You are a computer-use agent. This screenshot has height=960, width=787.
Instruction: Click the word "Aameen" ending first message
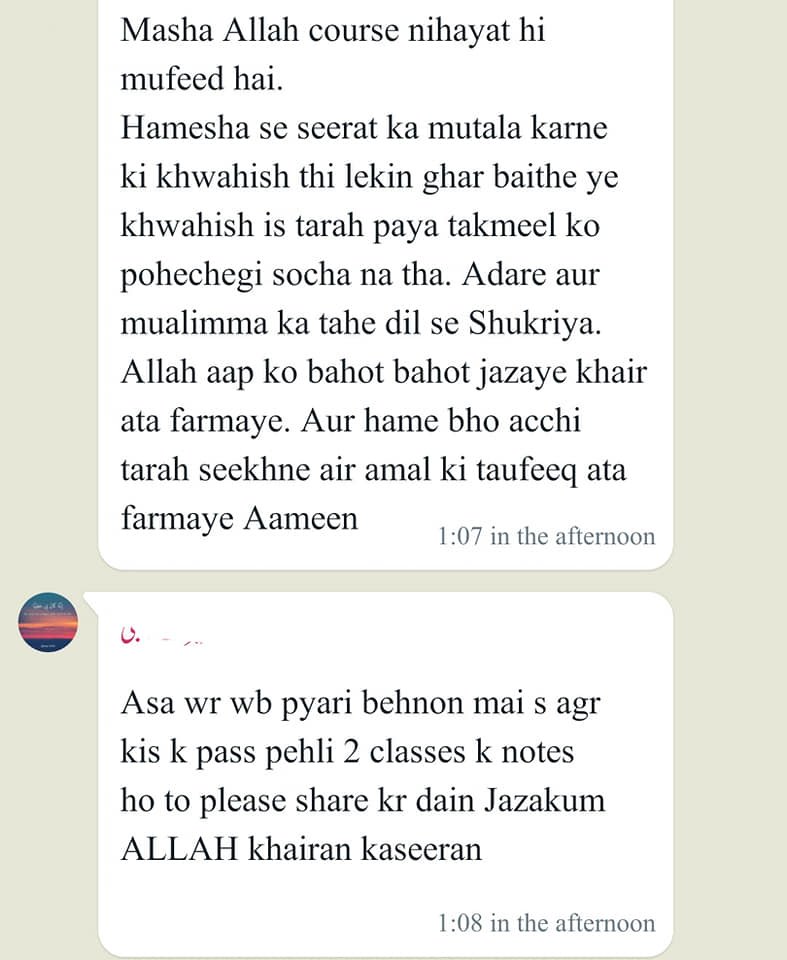[x=301, y=519]
